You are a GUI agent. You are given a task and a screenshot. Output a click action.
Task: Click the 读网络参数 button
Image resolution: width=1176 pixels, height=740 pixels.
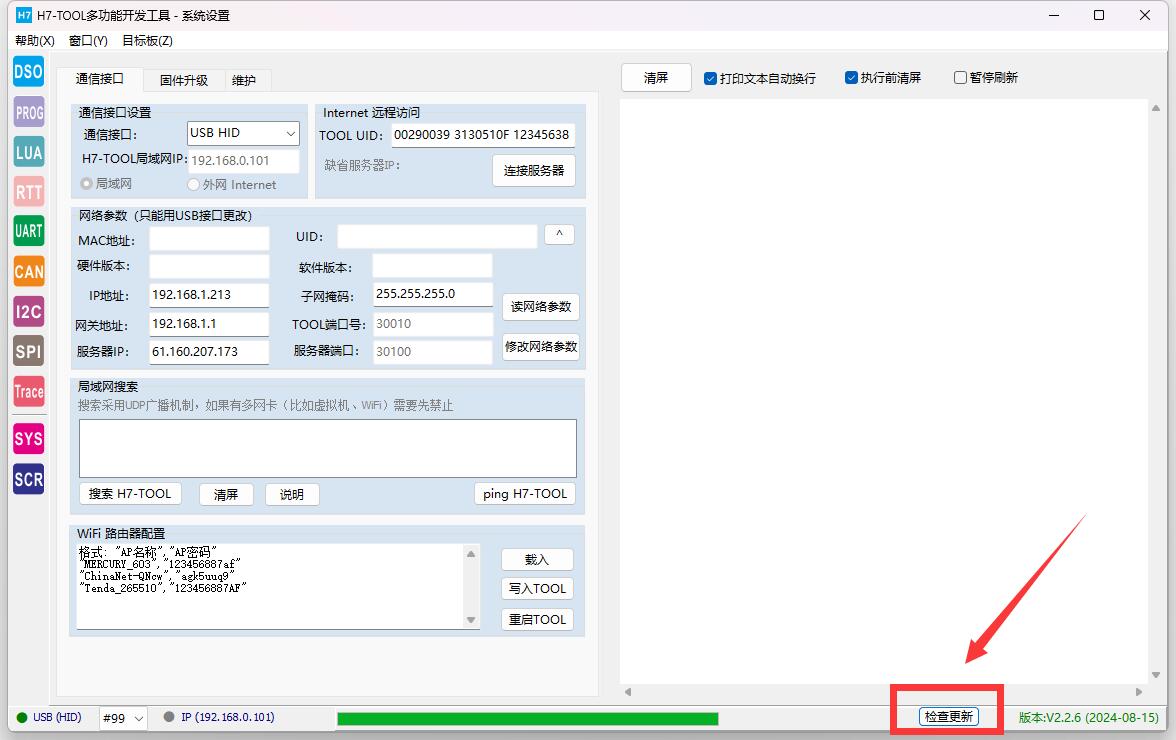click(541, 307)
